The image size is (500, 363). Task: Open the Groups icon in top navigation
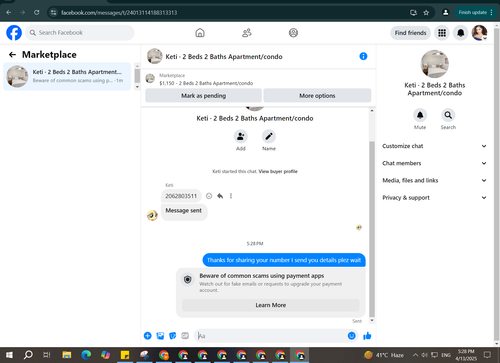tap(293, 33)
